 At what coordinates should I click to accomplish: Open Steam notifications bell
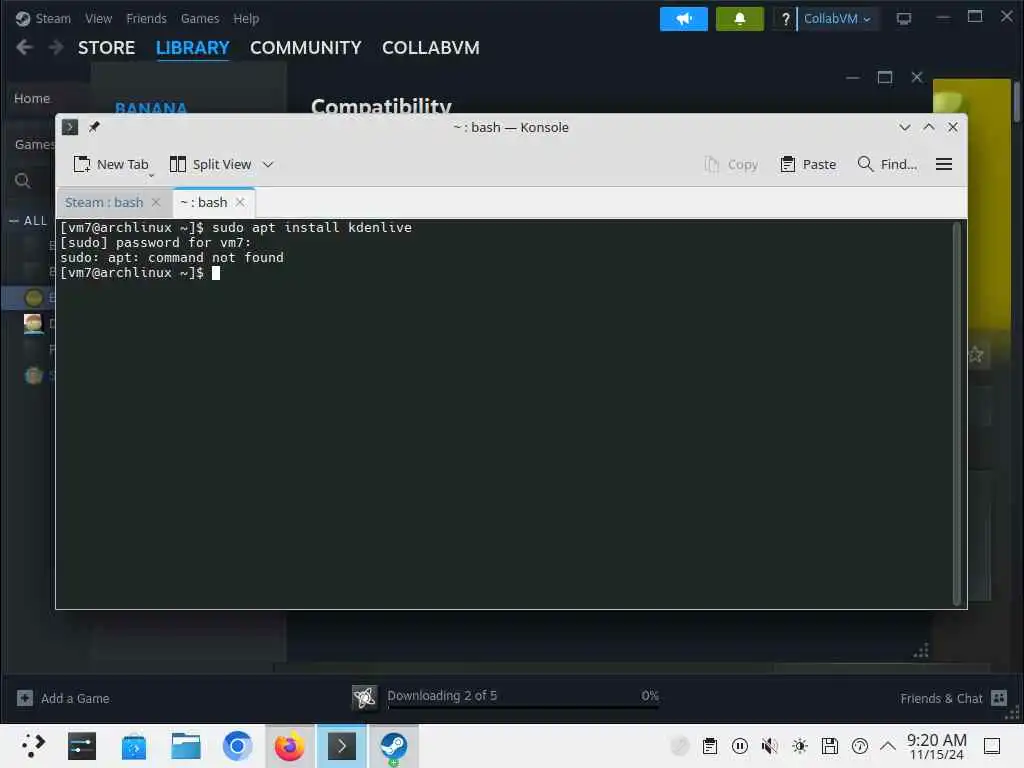tap(740, 19)
